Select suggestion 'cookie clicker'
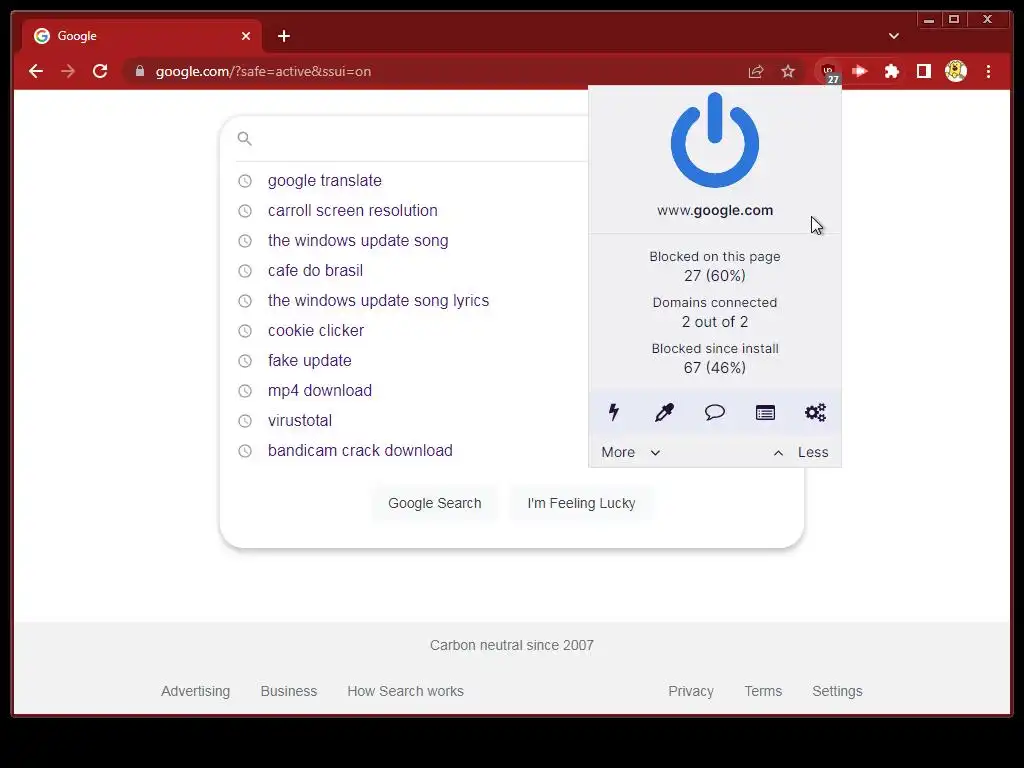This screenshot has width=1024, height=768. [x=315, y=330]
